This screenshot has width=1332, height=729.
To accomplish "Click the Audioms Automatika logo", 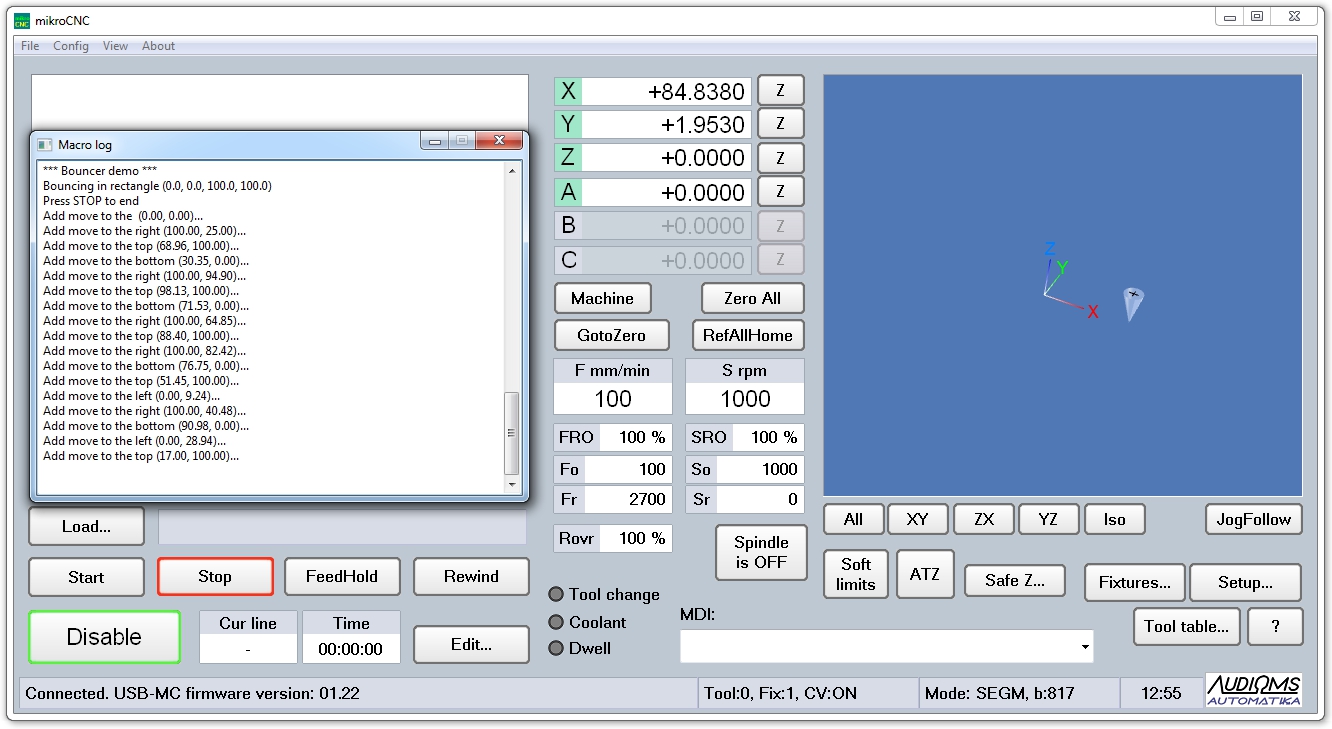I will 1253,690.
